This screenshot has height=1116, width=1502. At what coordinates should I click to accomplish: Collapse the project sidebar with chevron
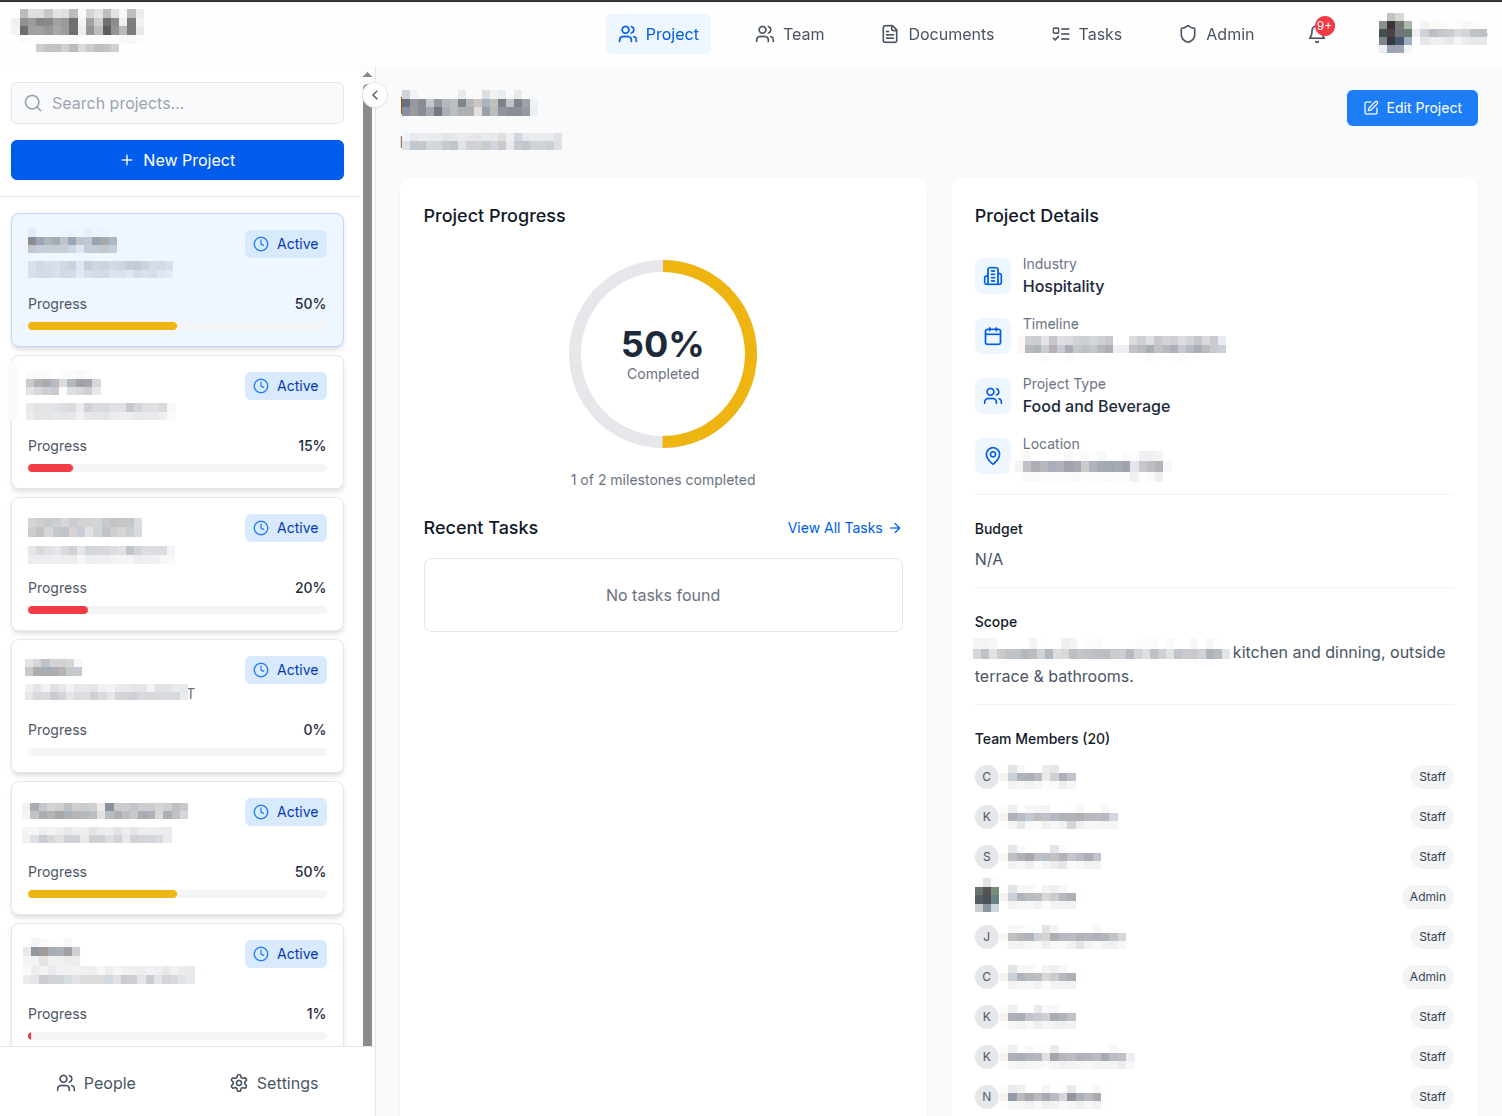click(374, 95)
